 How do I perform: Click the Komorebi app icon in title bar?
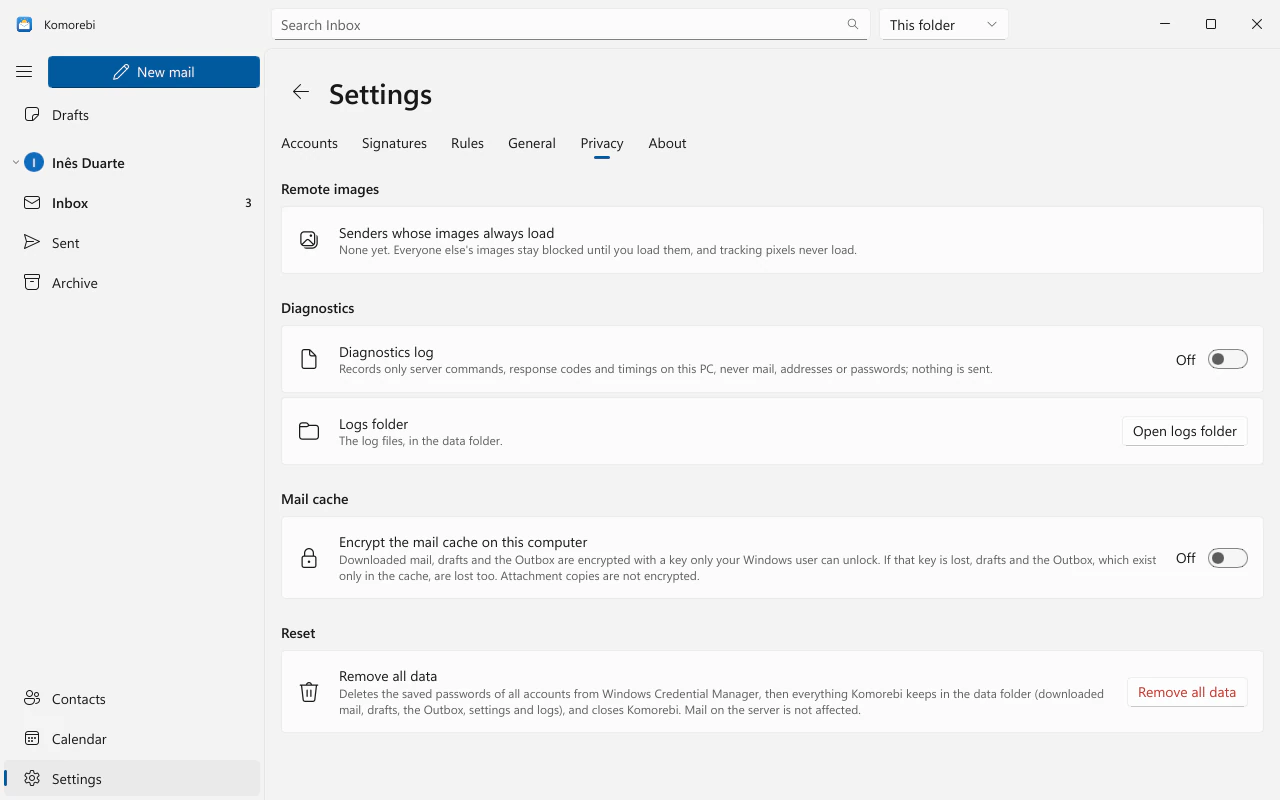click(24, 24)
